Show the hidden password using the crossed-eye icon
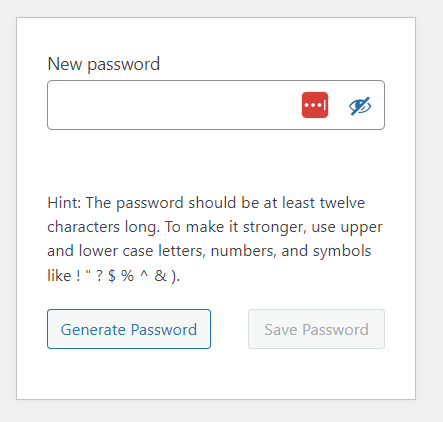The image size is (443, 422). (360, 106)
